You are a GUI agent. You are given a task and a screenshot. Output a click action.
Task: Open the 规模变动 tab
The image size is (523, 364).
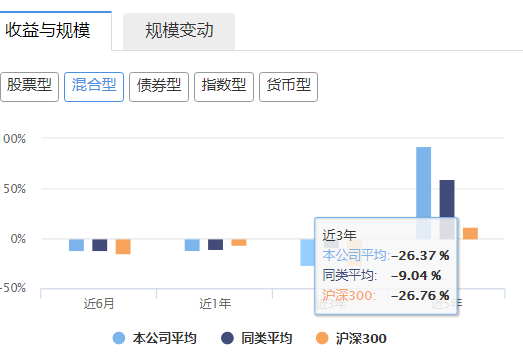[179, 31]
